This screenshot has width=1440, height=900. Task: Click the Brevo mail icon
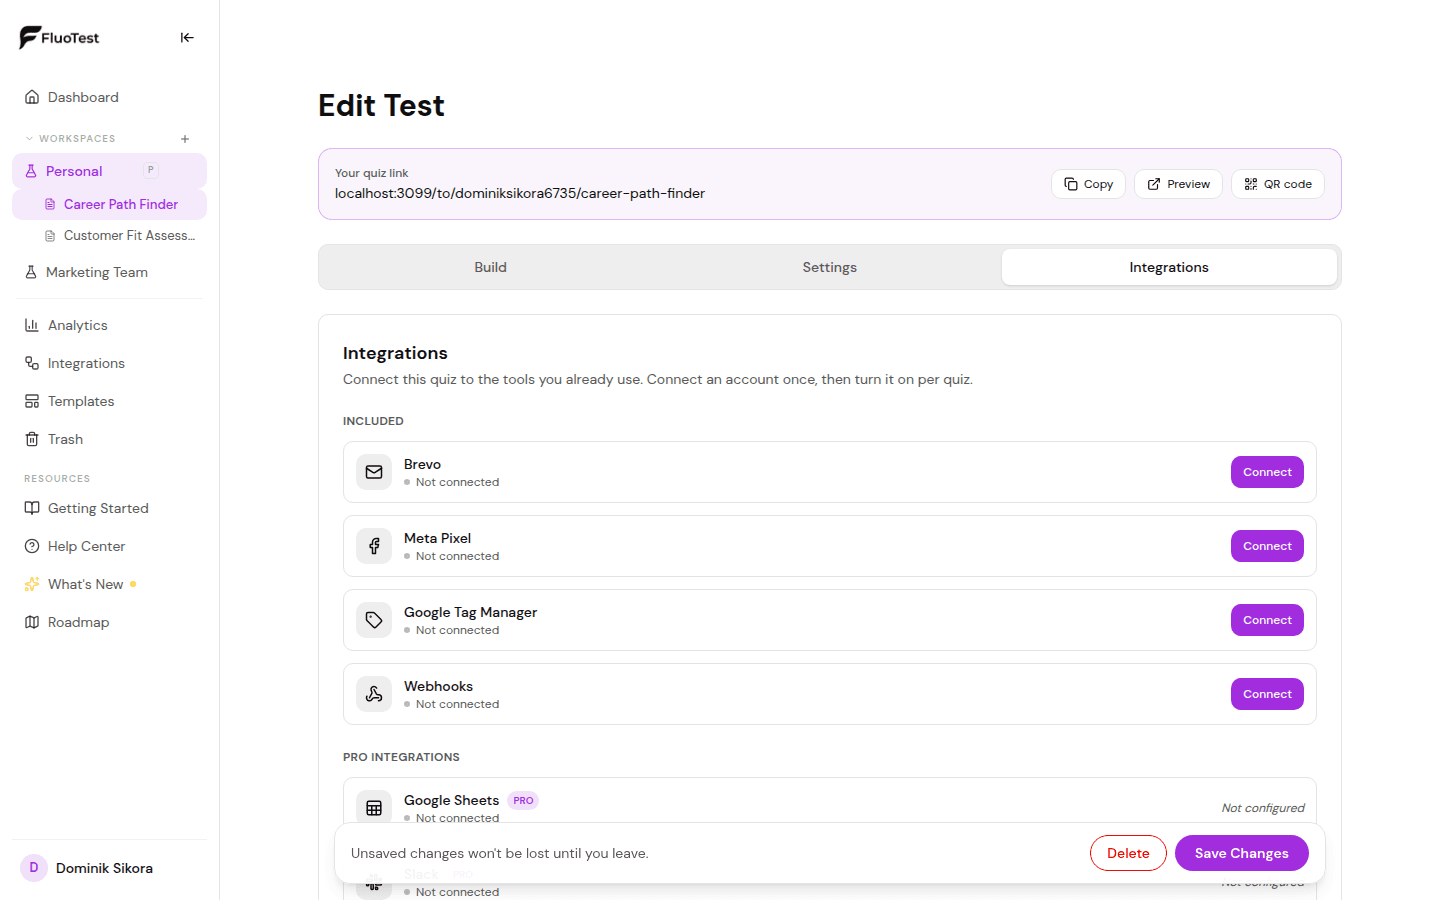tap(374, 472)
